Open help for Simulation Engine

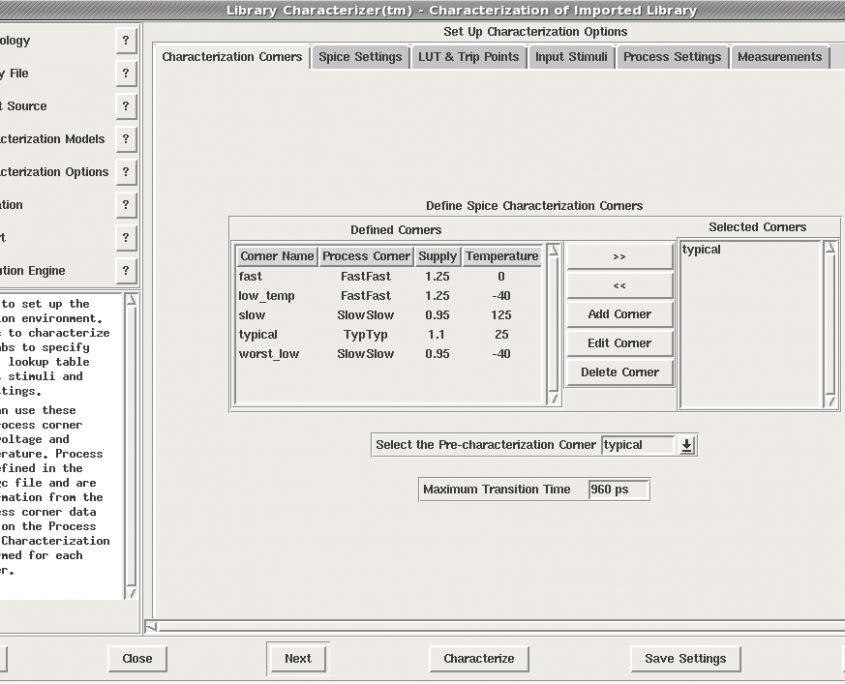click(125, 270)
